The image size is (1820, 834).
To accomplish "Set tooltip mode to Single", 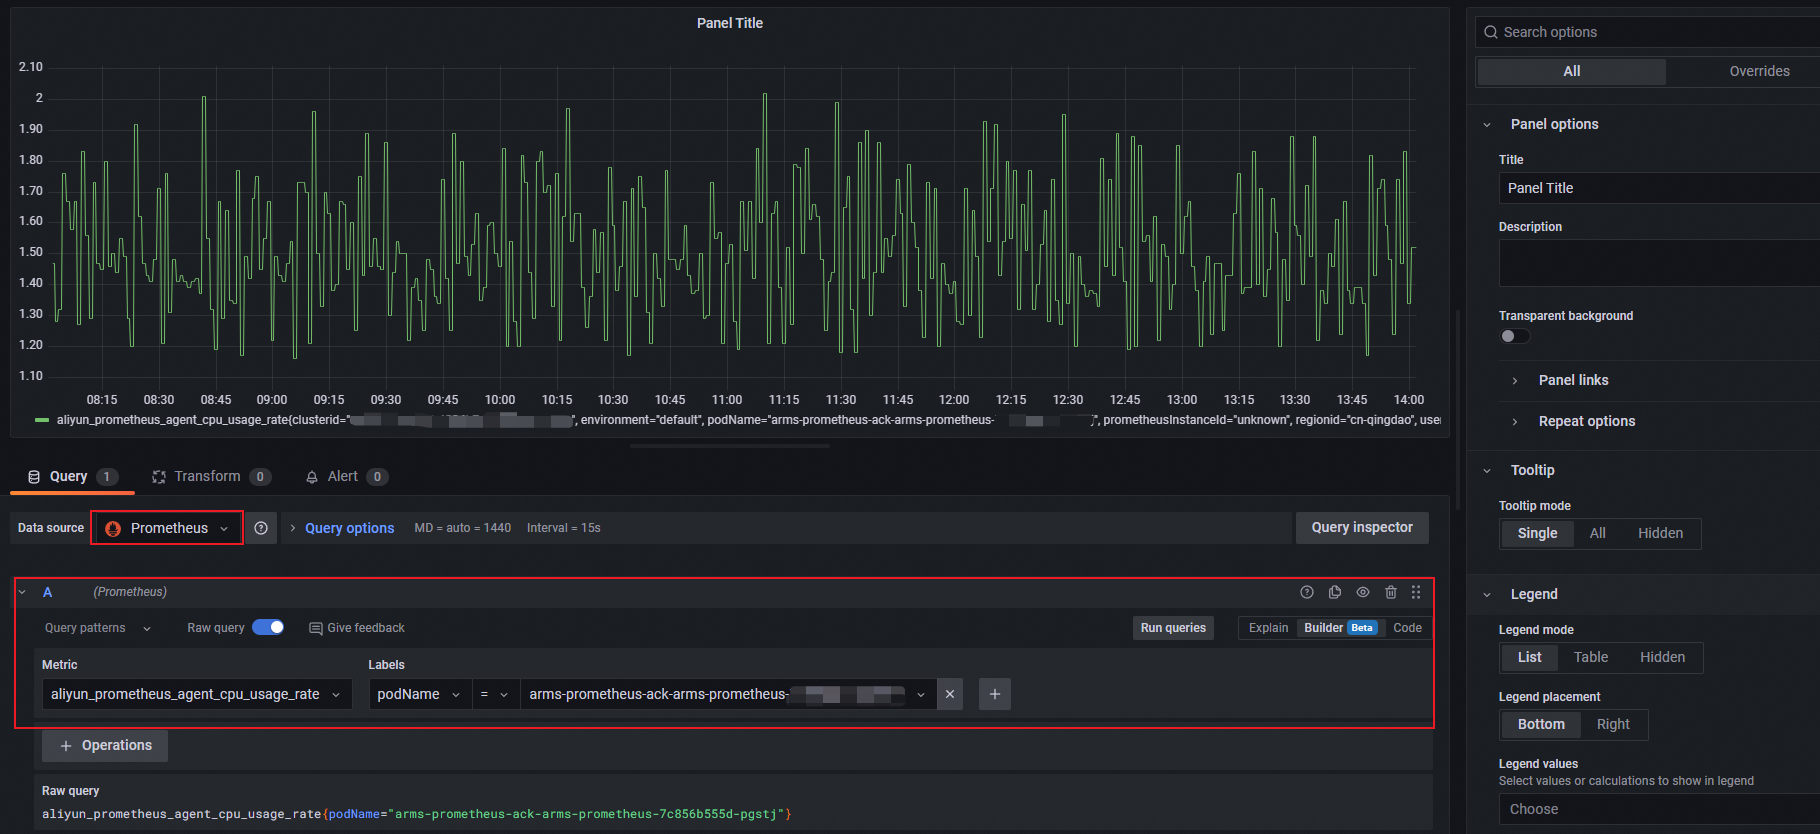I will [1537, 533].
